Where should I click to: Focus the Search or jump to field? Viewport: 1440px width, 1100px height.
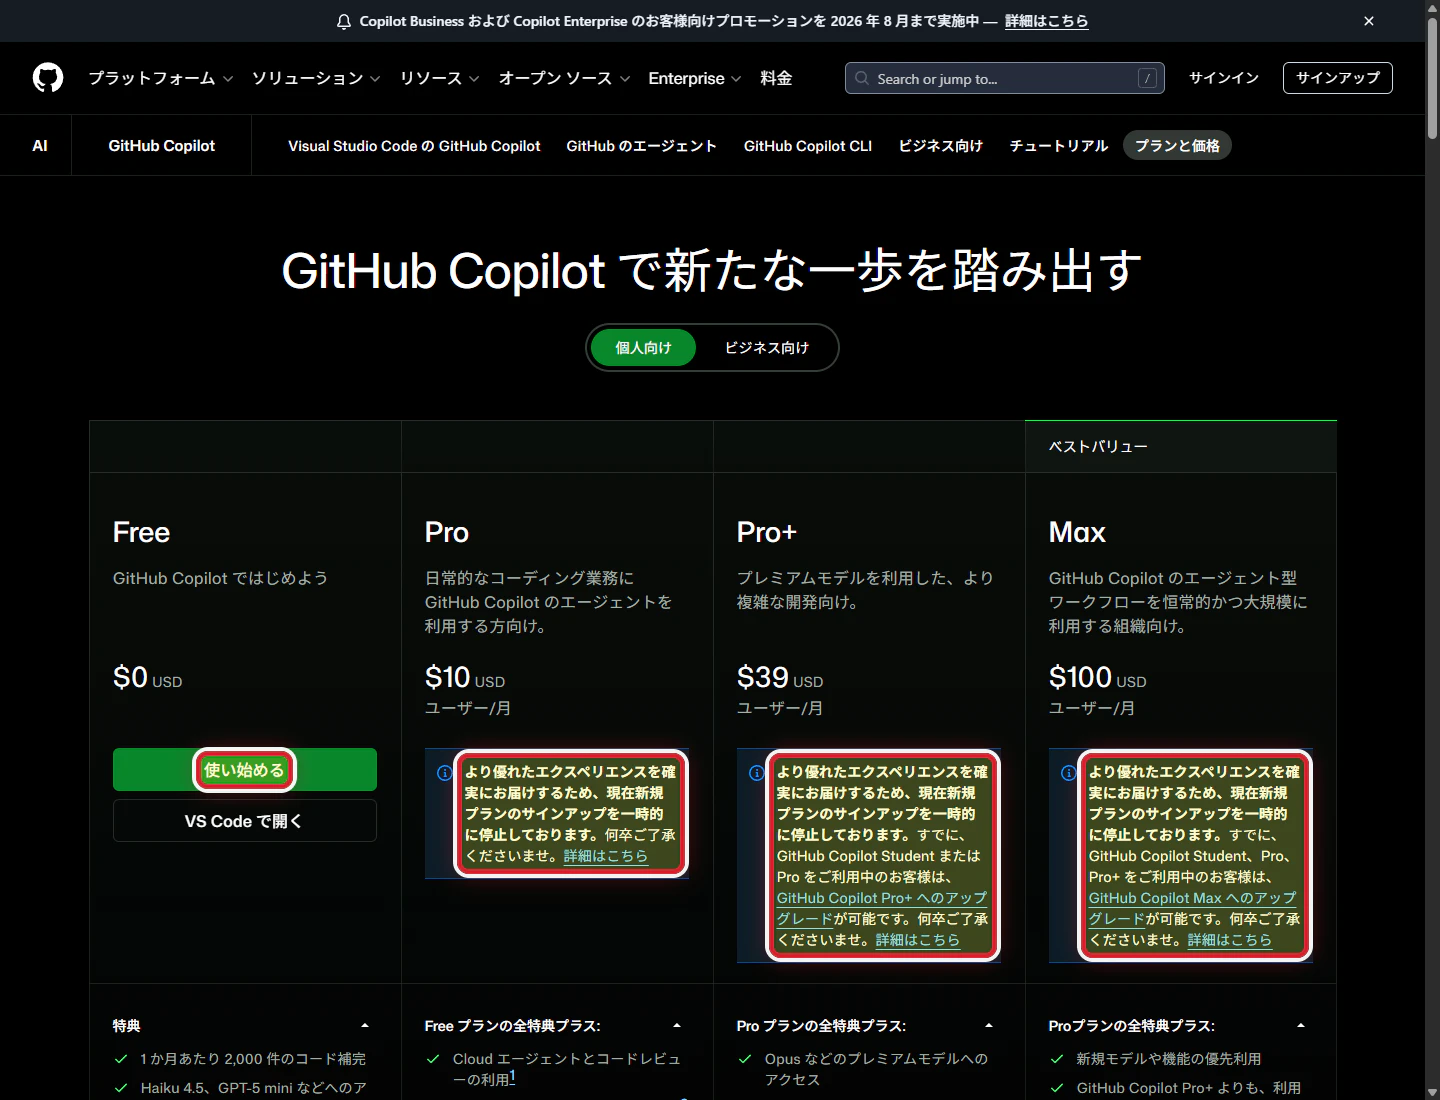pos(1005,78)
